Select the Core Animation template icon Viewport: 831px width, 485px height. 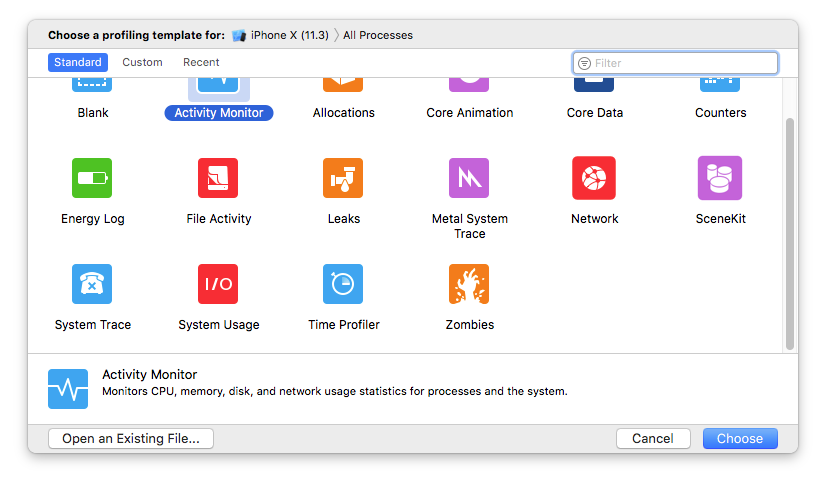click(469, 85)
